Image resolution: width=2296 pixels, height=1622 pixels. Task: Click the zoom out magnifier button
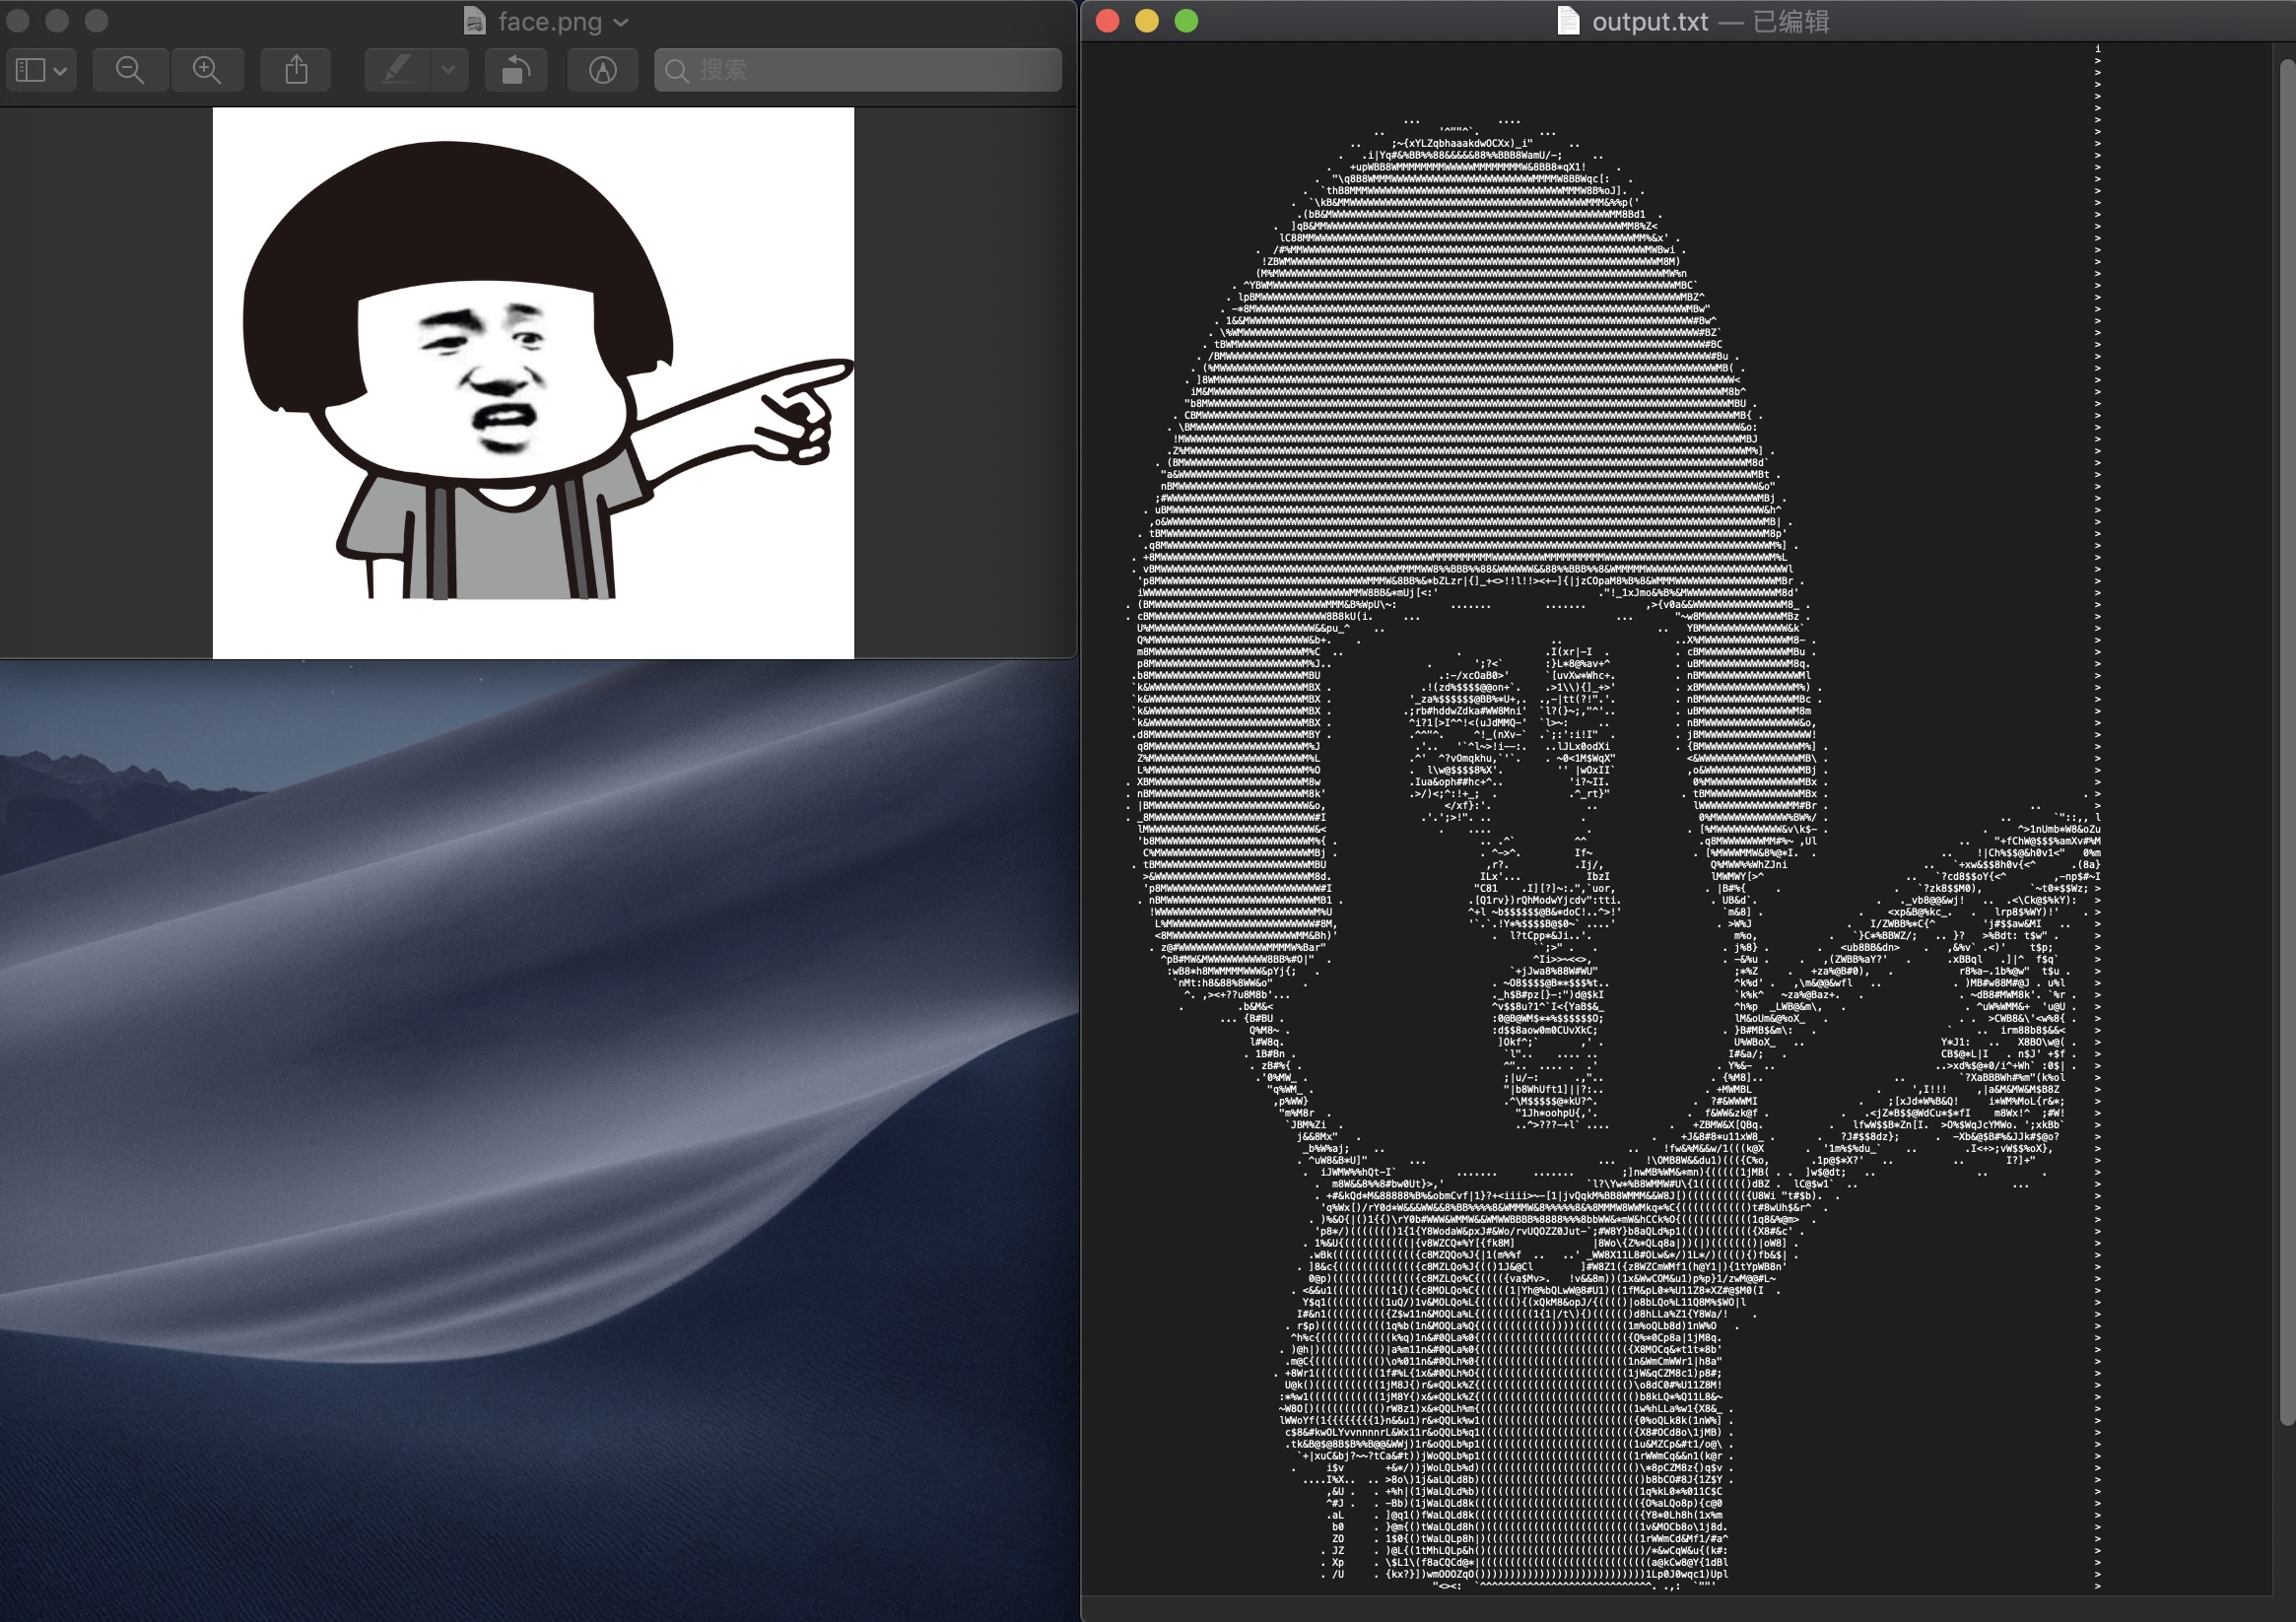tap(130, 70)
